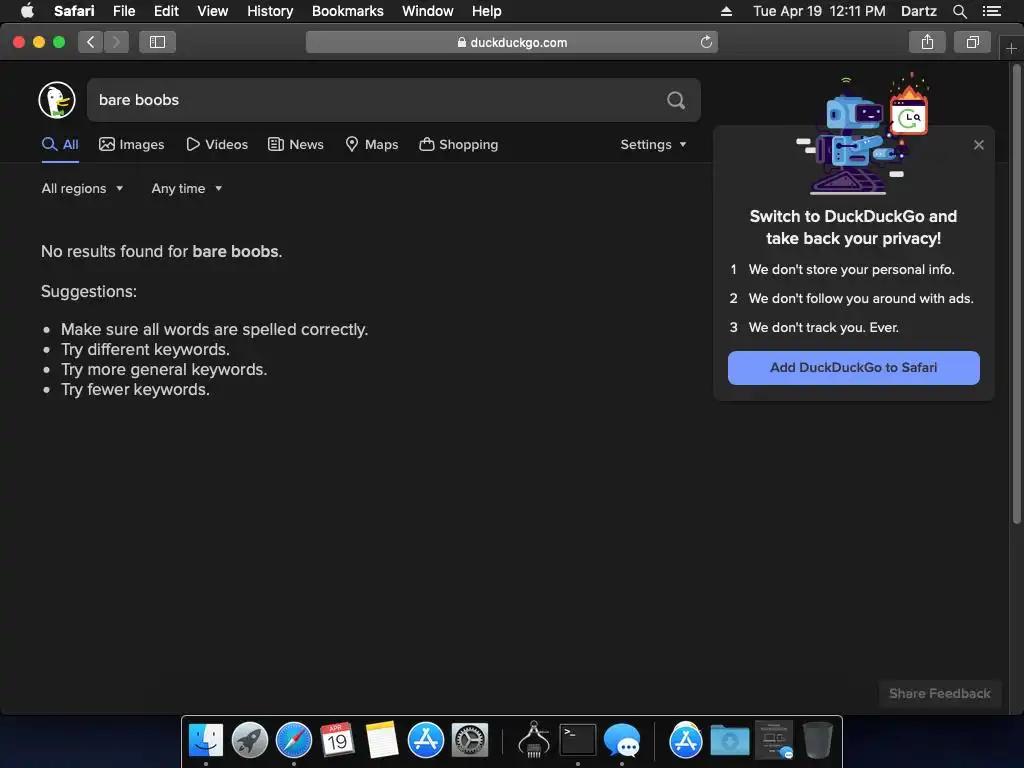The height and width of the screenshot is (768, 1024).
Task: Show the Safari sidebar
Action: coord(157,42)
